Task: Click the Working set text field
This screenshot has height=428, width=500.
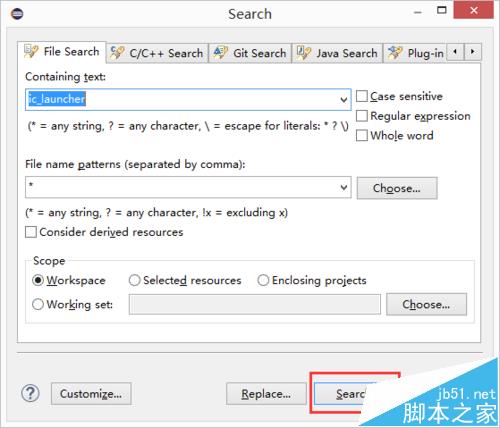Action: tap(255, 304)
